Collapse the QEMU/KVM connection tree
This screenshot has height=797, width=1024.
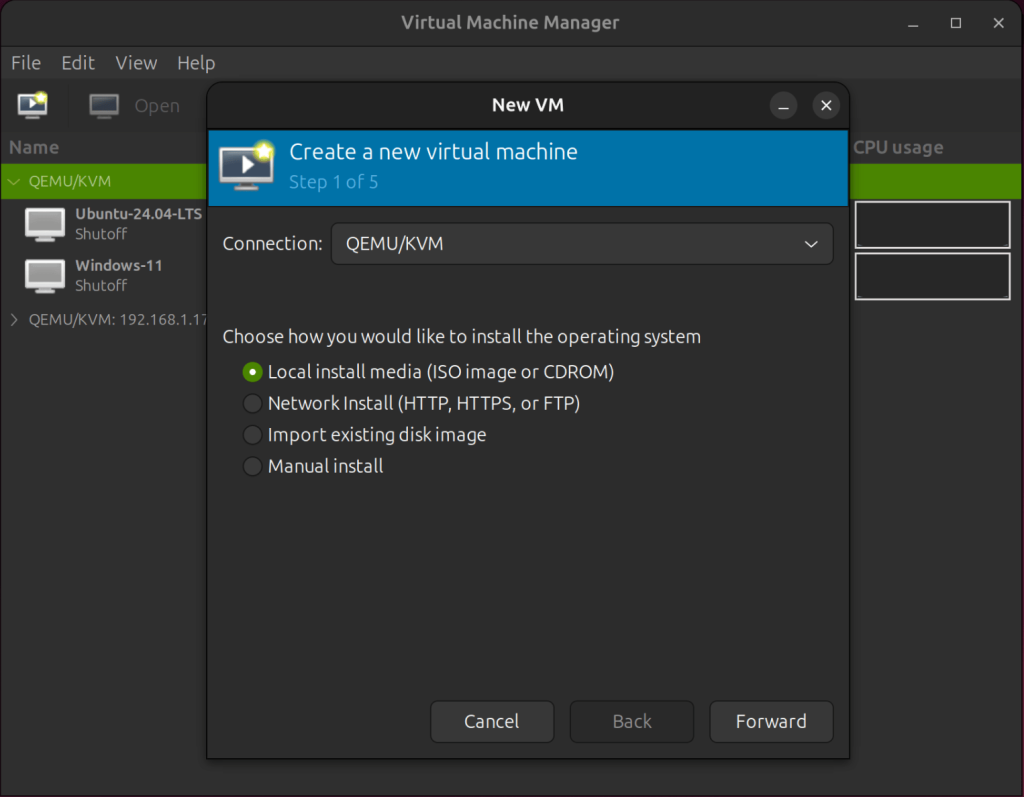click(x=14, y=182)
